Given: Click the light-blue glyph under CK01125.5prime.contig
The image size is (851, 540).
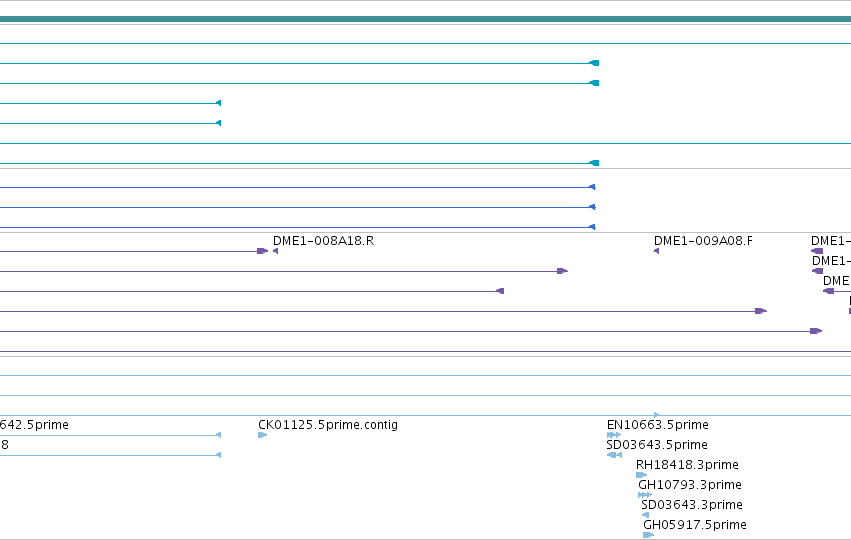Looking at the screenshot, I should coord(263,435).
